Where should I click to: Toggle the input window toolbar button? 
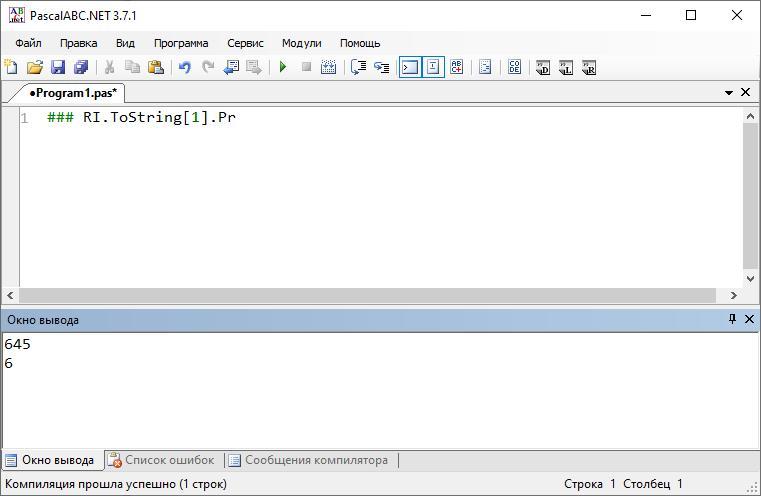(433, 67)
